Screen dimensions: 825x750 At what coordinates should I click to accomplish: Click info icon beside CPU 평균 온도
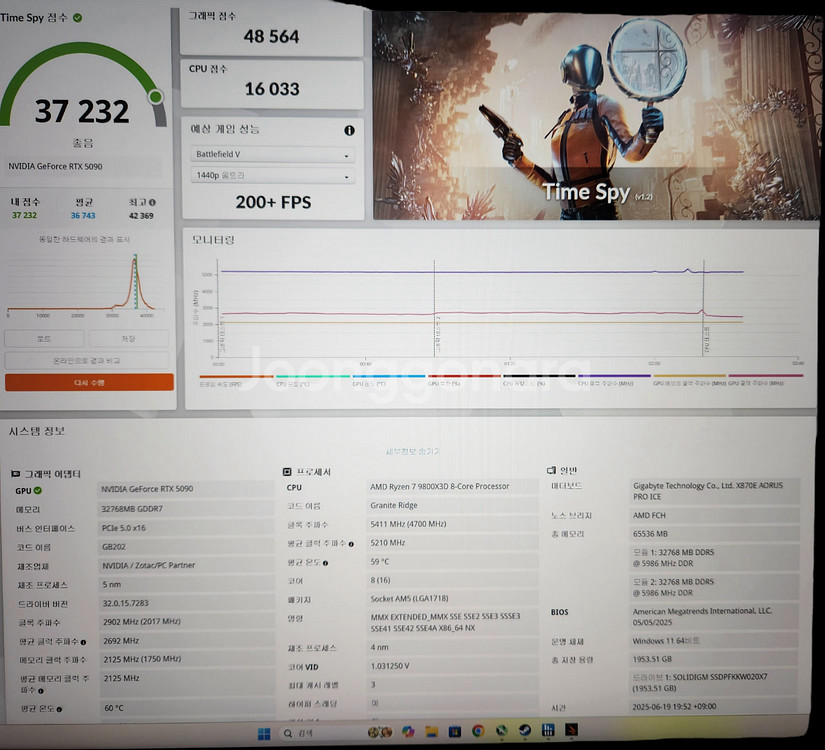pos(325,563)
